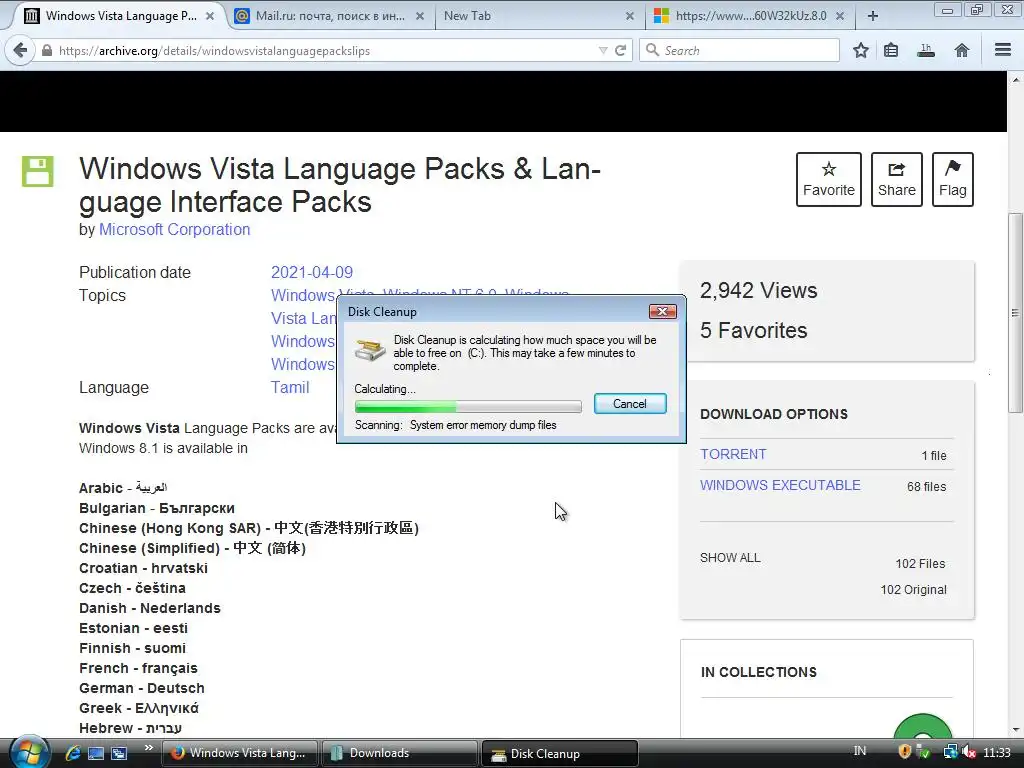The height and width of the screenshot is (768, 1024).
Task: Open Downloads taskbar button
Action: click(x=399, y=753)
